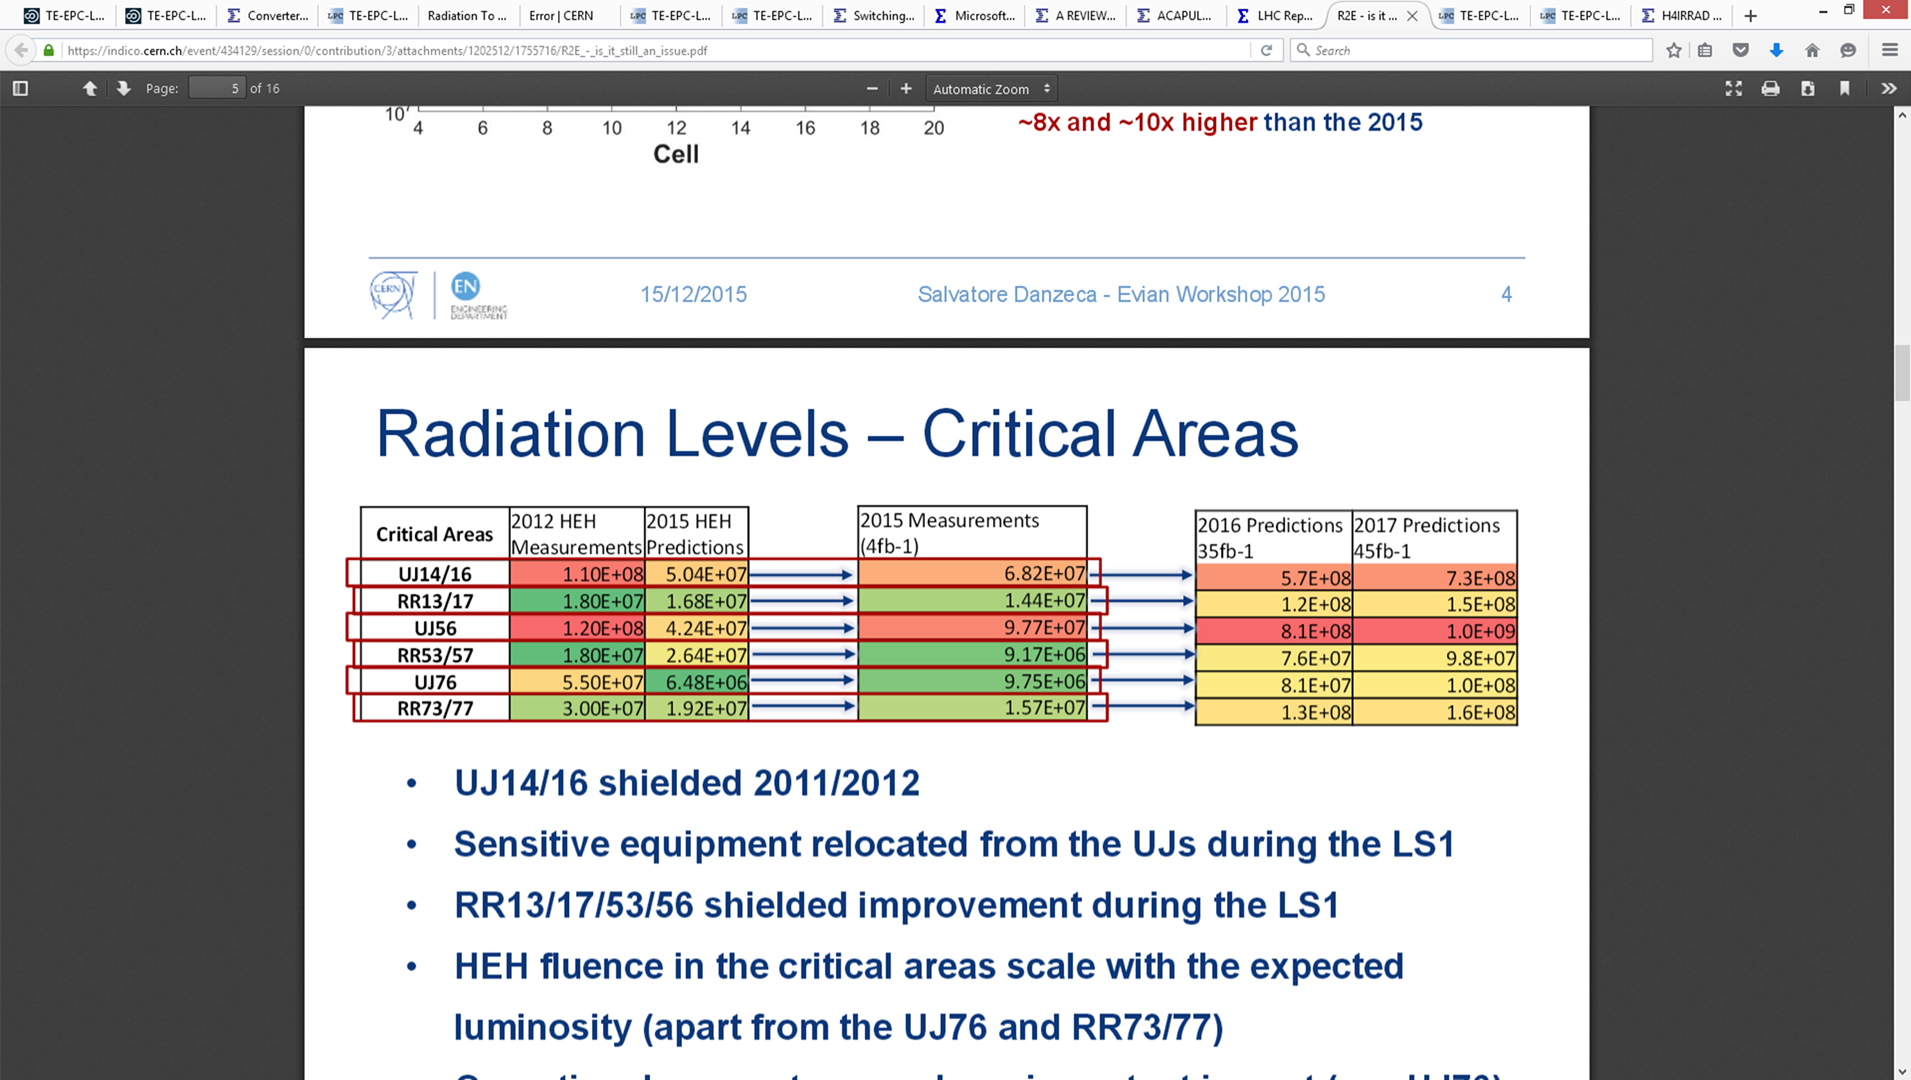Switch to the Switching tab
Viewport: 1911px width, 1080px height.
(x=874, y=15)
